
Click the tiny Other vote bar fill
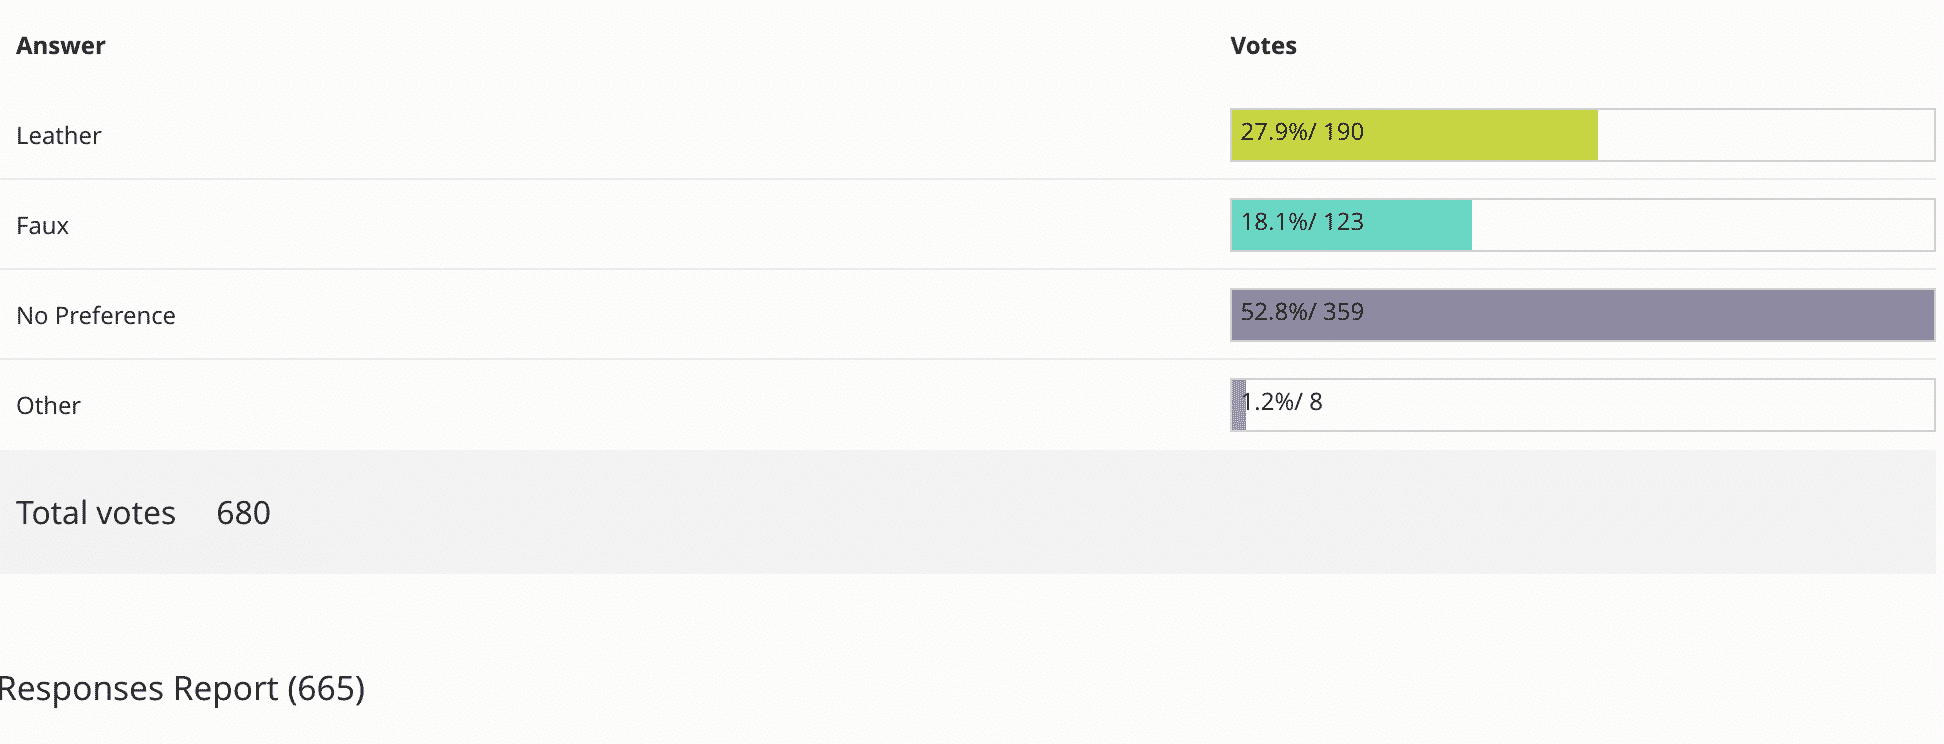[1238, 405]
